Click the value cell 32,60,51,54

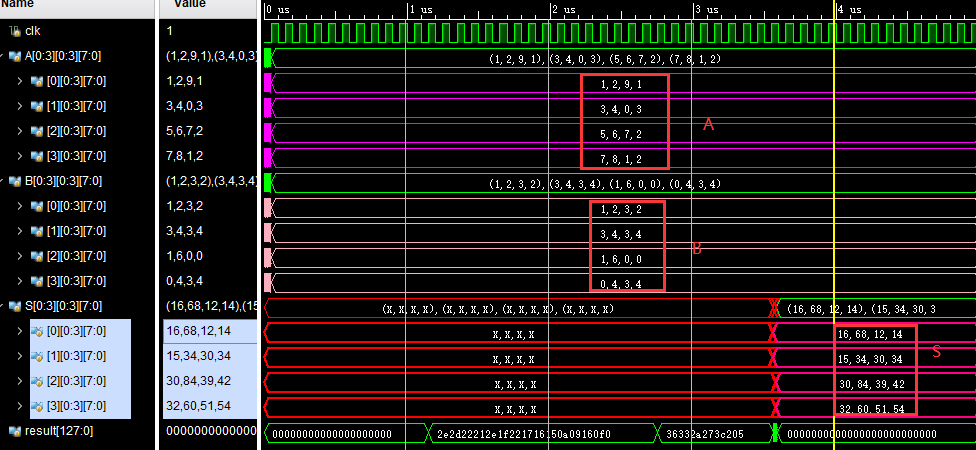(x=210, y=406)
